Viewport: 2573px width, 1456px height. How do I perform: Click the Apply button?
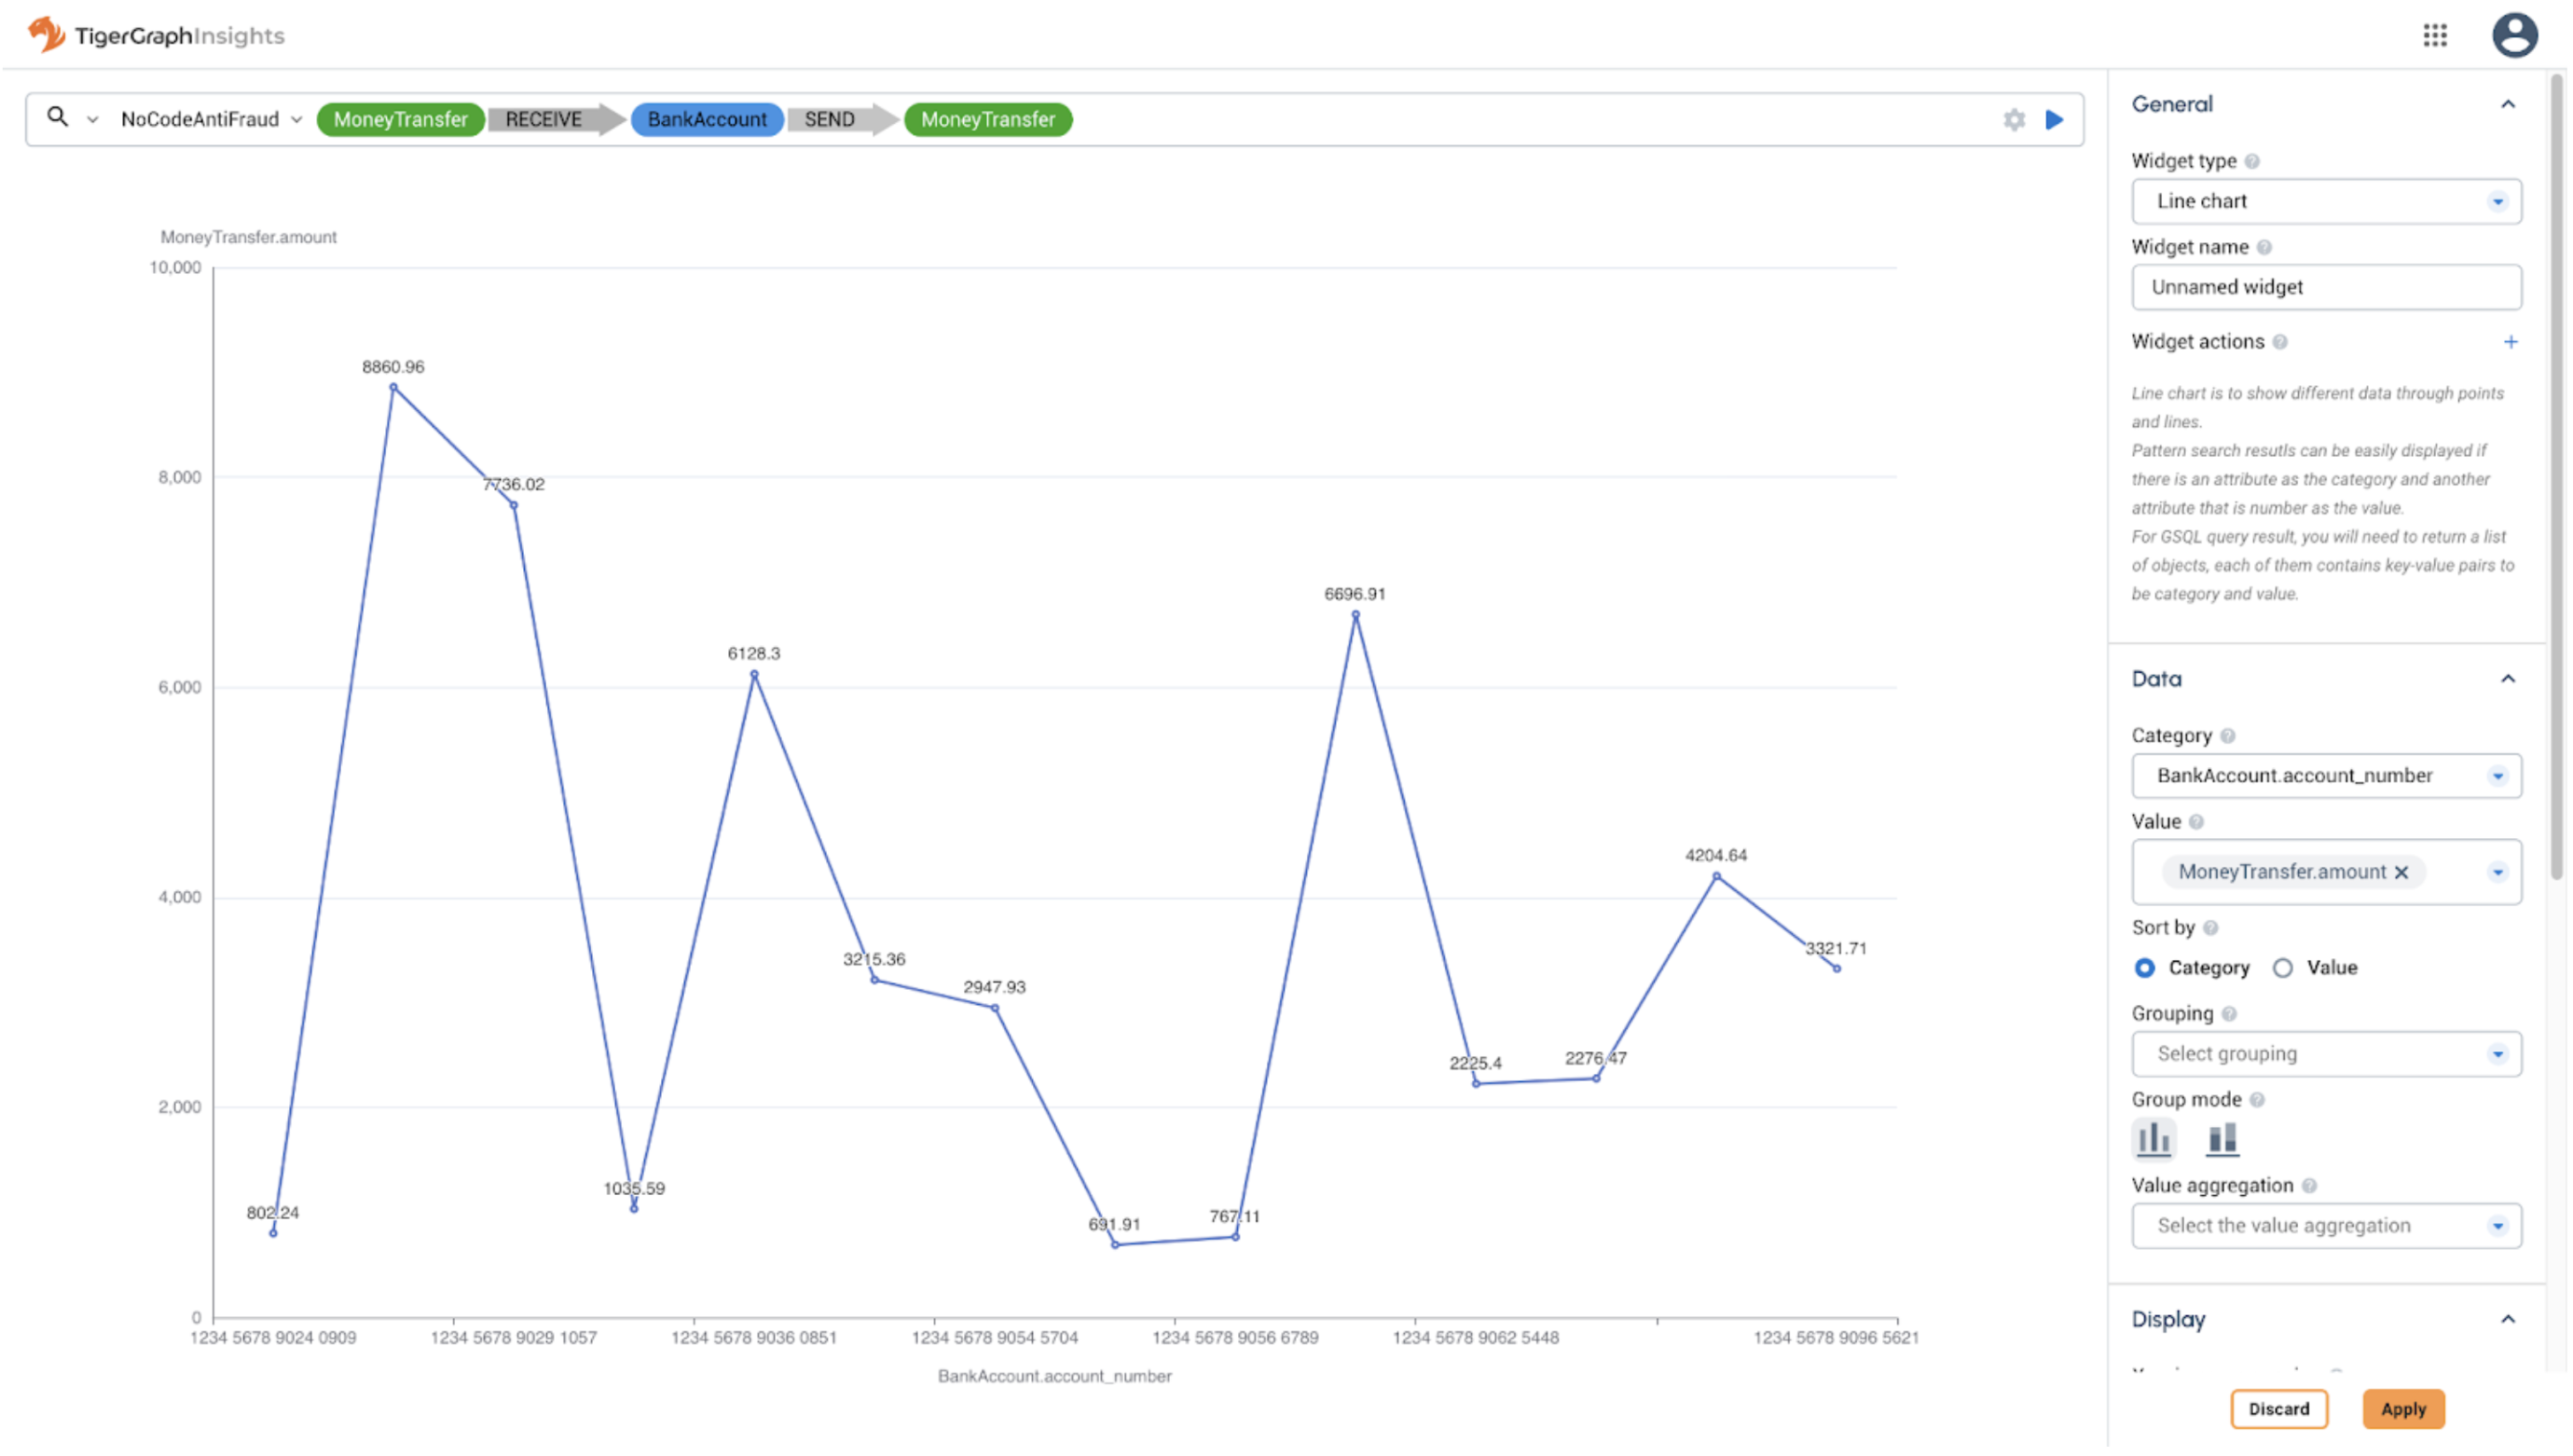coord(2405,1408)
